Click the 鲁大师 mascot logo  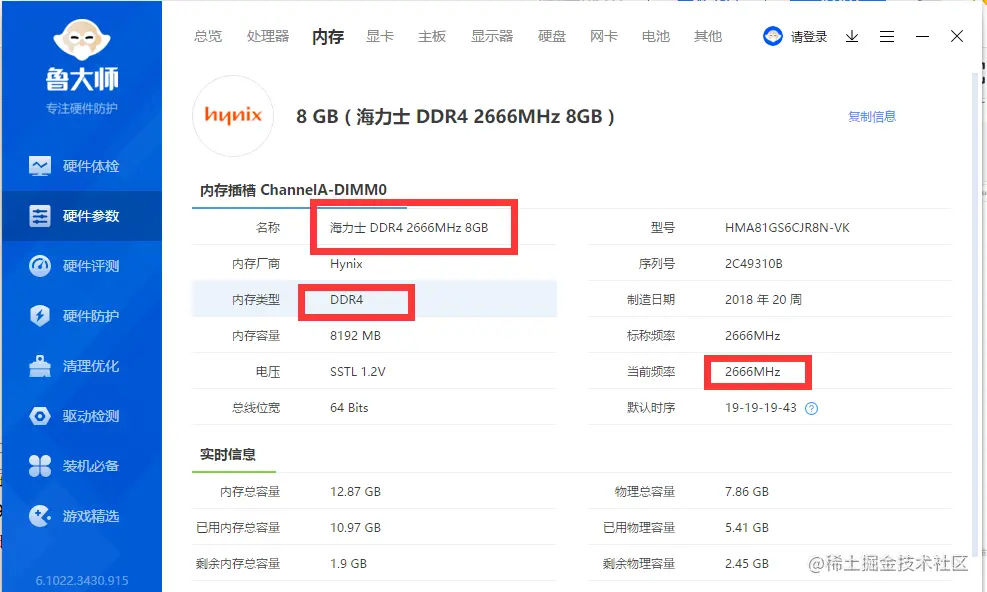(82, 40)
